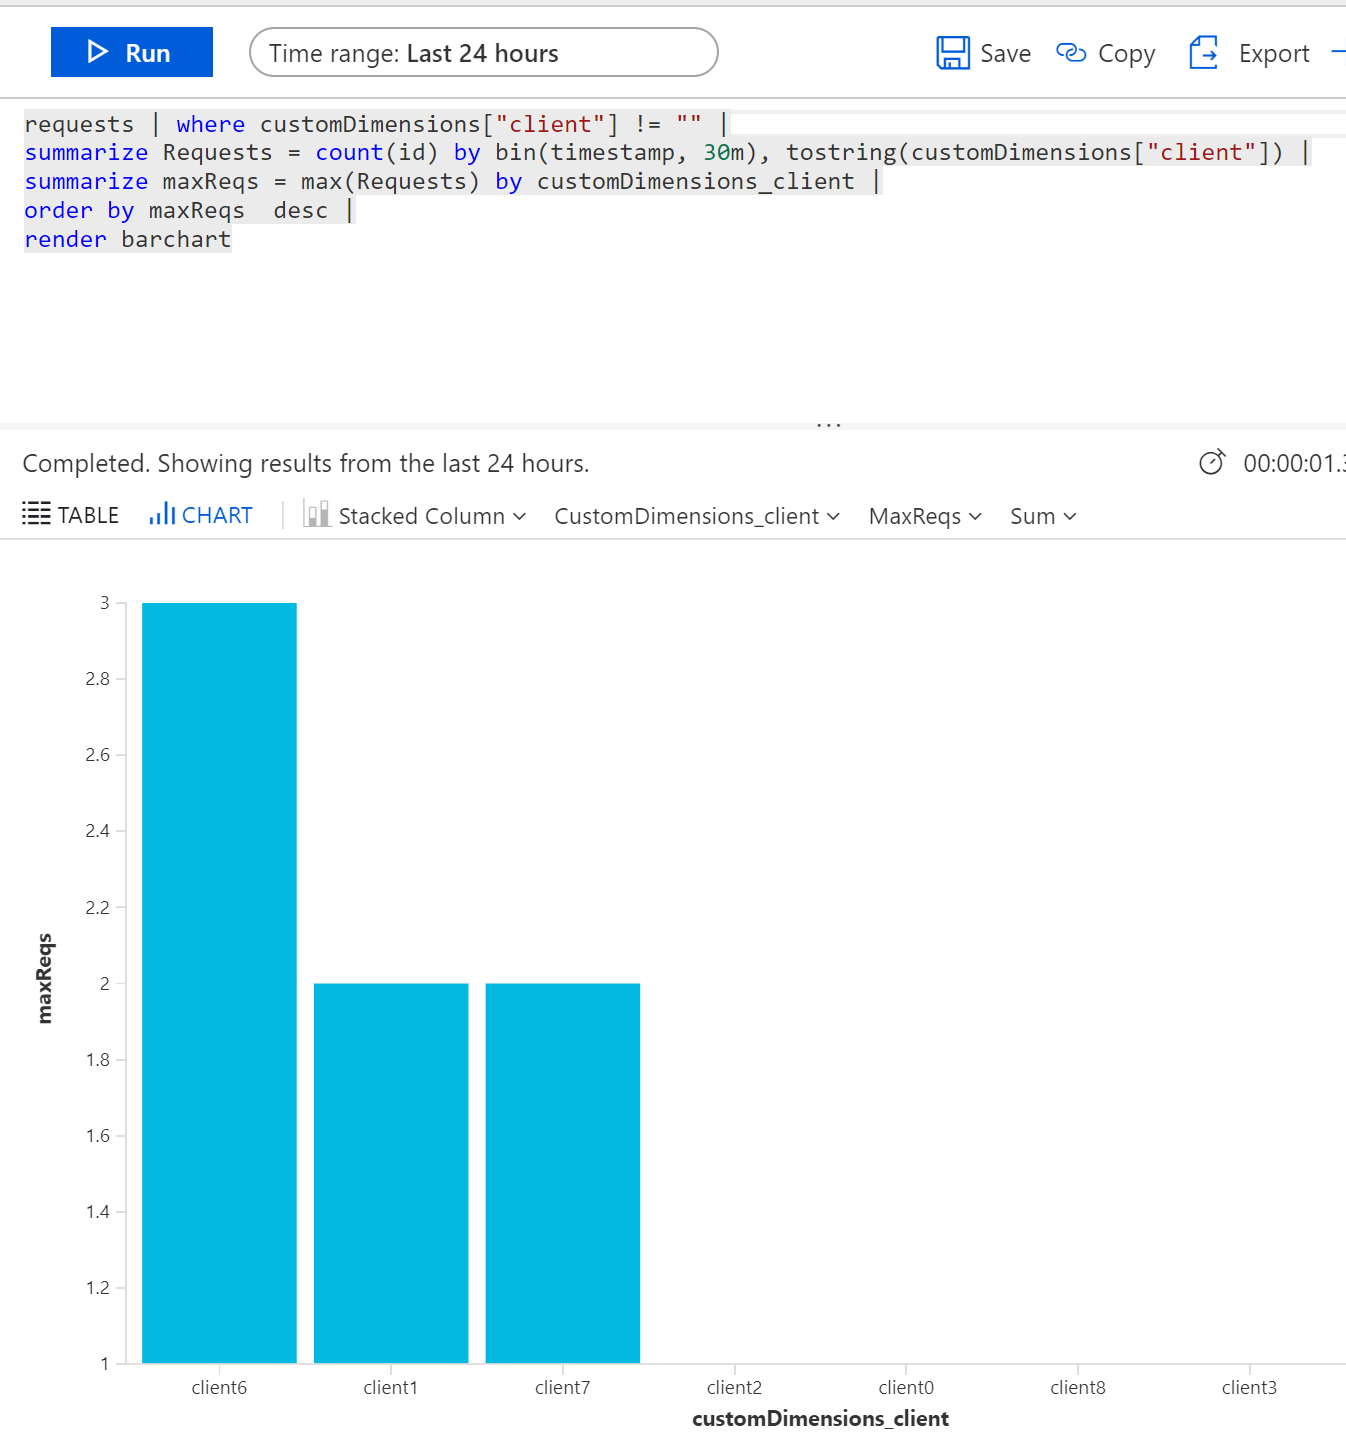The height and width of the screenshot is (1447, 1346).
Task: Click the client7 bar in the chart
Action: point(563,1173)
